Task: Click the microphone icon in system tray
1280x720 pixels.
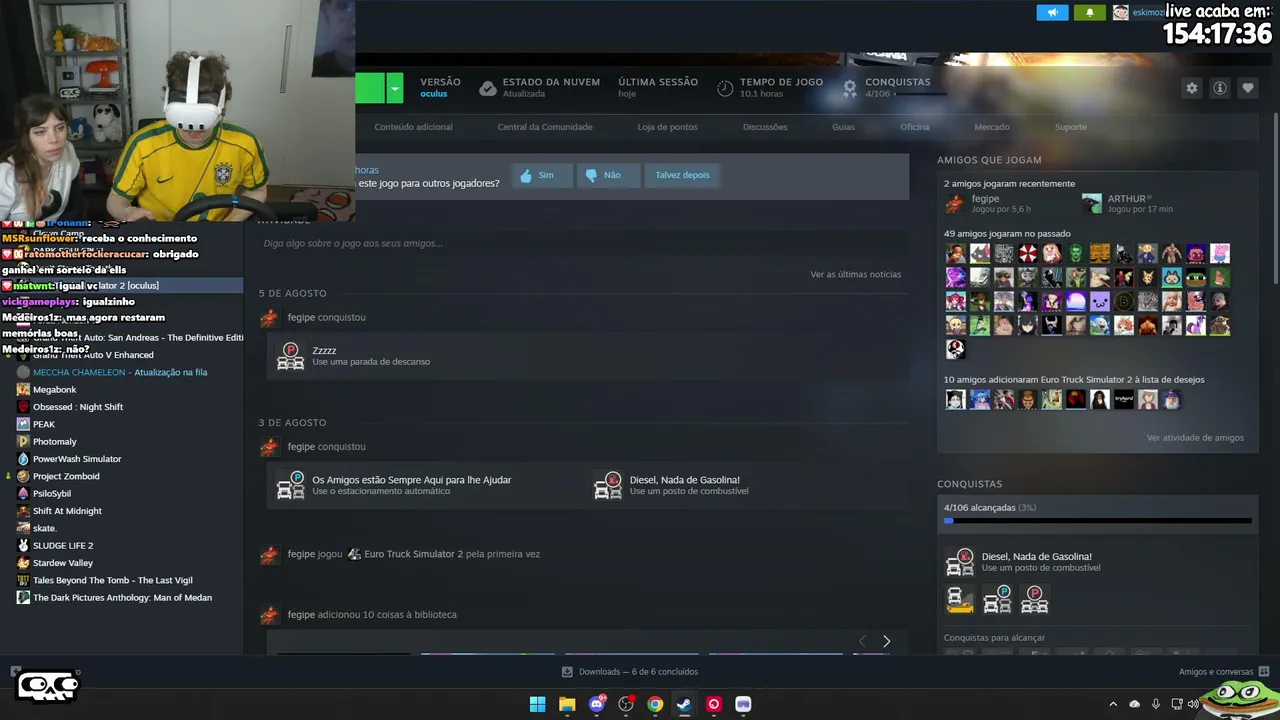Action: pos(1156,704)
